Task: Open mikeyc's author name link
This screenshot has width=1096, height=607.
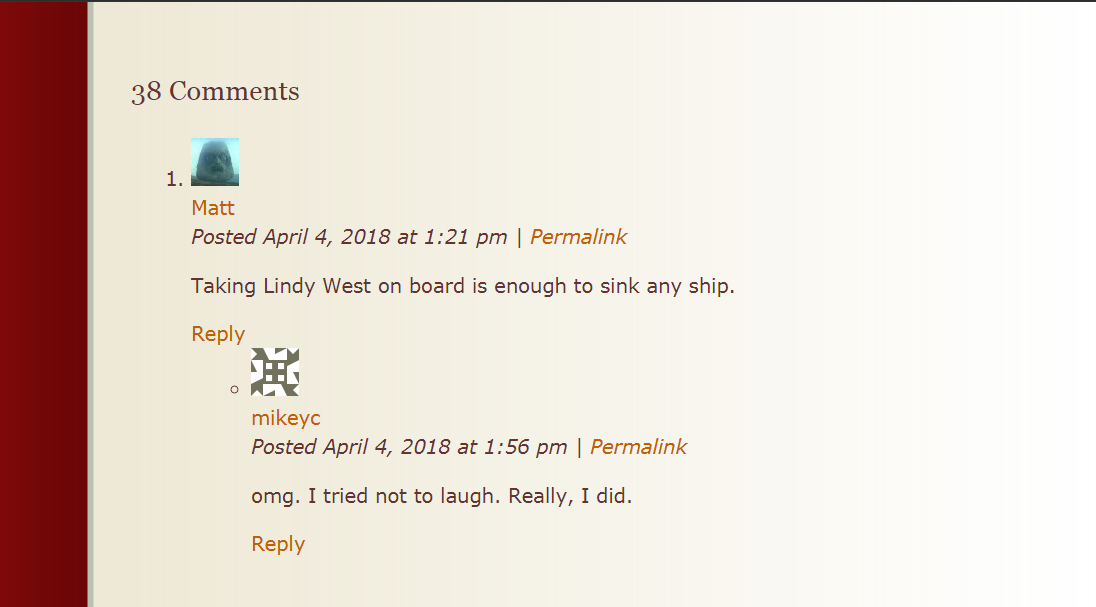Action: coord(286,418)
